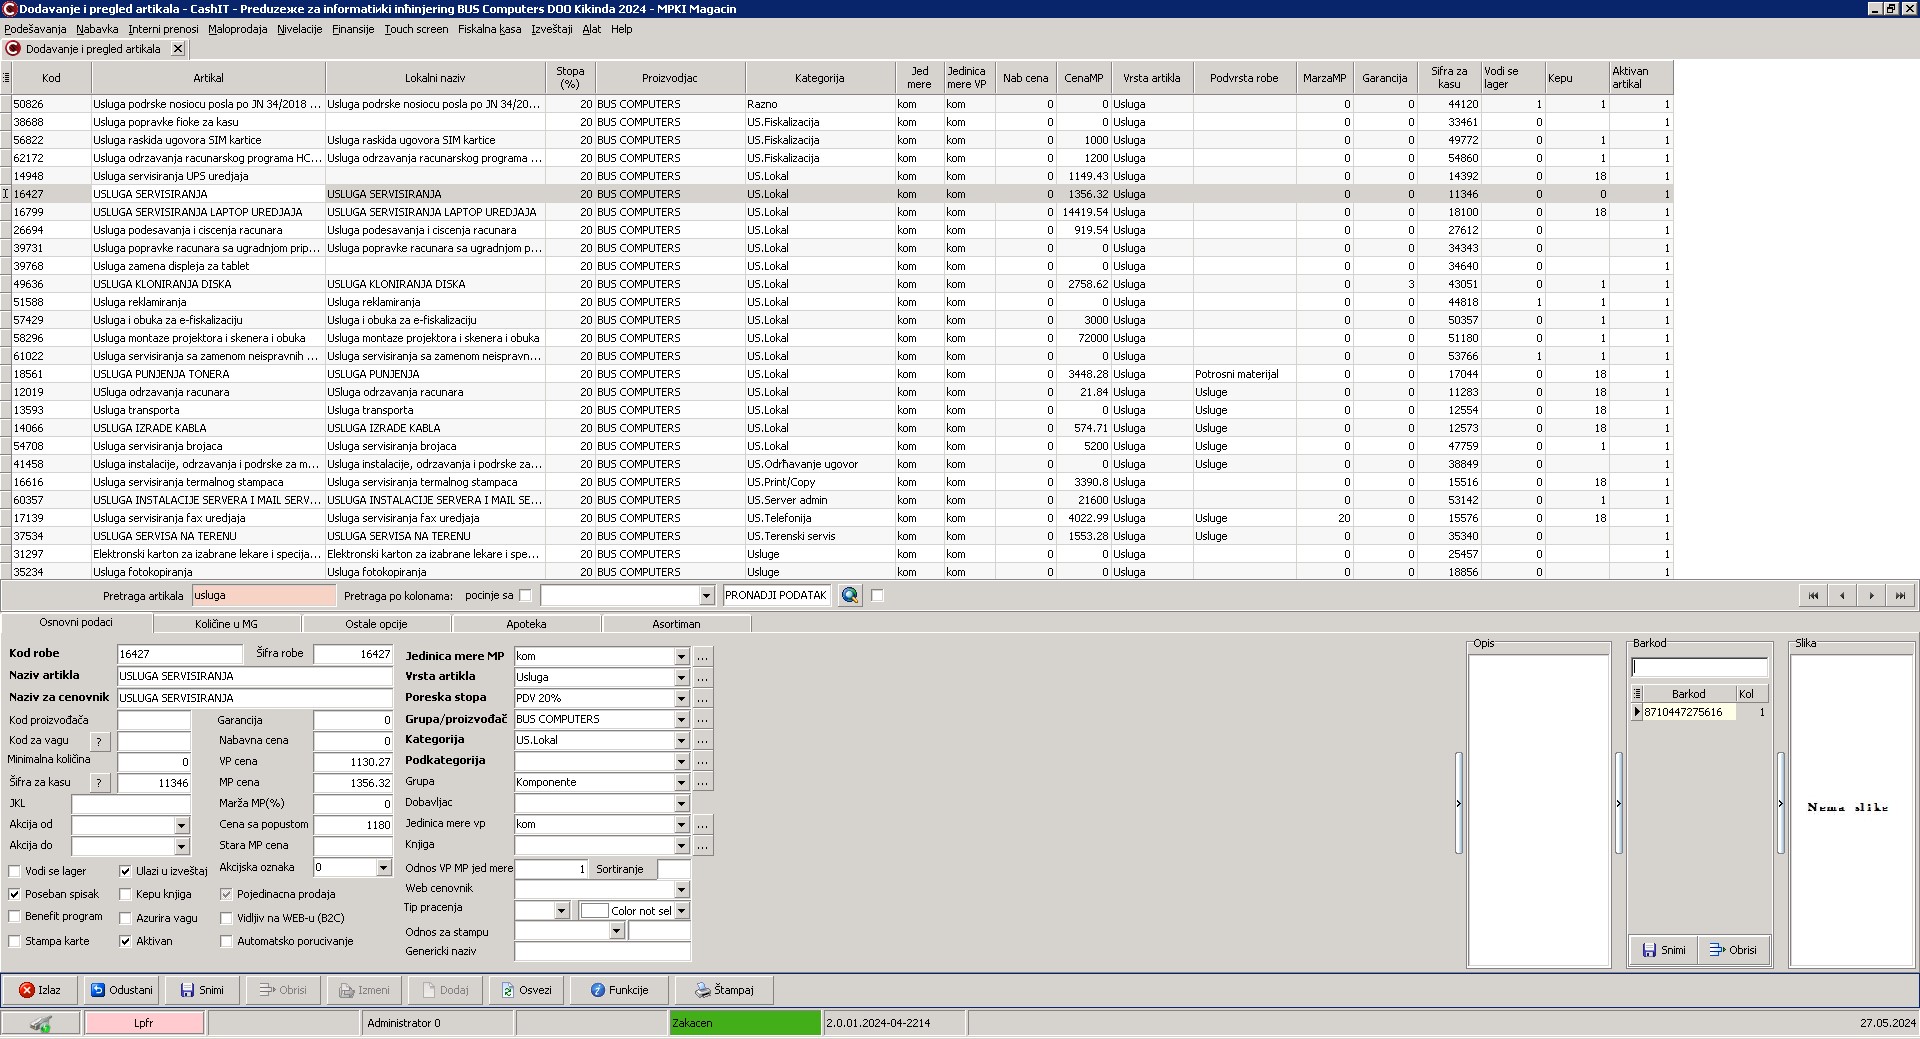Click the bottom Snimi save button
This screenshot has width=1920, height=1039.
click(202, 990)
